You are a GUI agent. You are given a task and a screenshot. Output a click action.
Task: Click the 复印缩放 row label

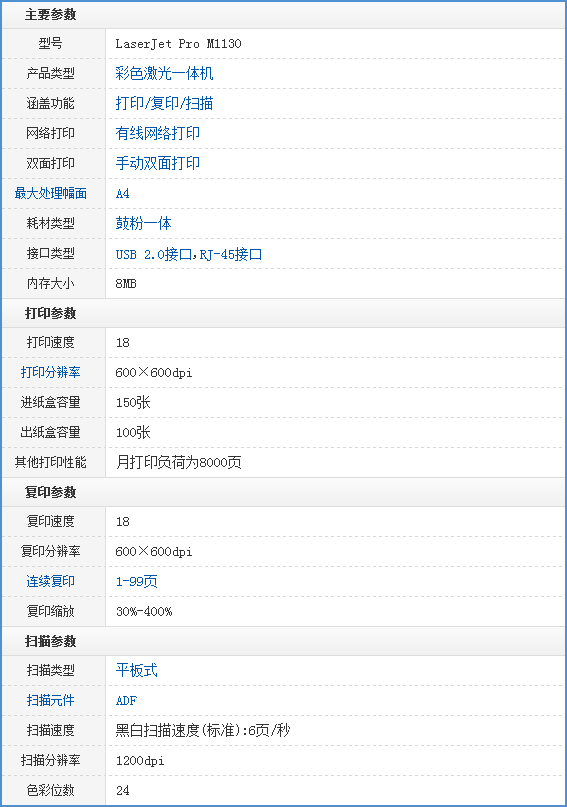coord(50,611)
